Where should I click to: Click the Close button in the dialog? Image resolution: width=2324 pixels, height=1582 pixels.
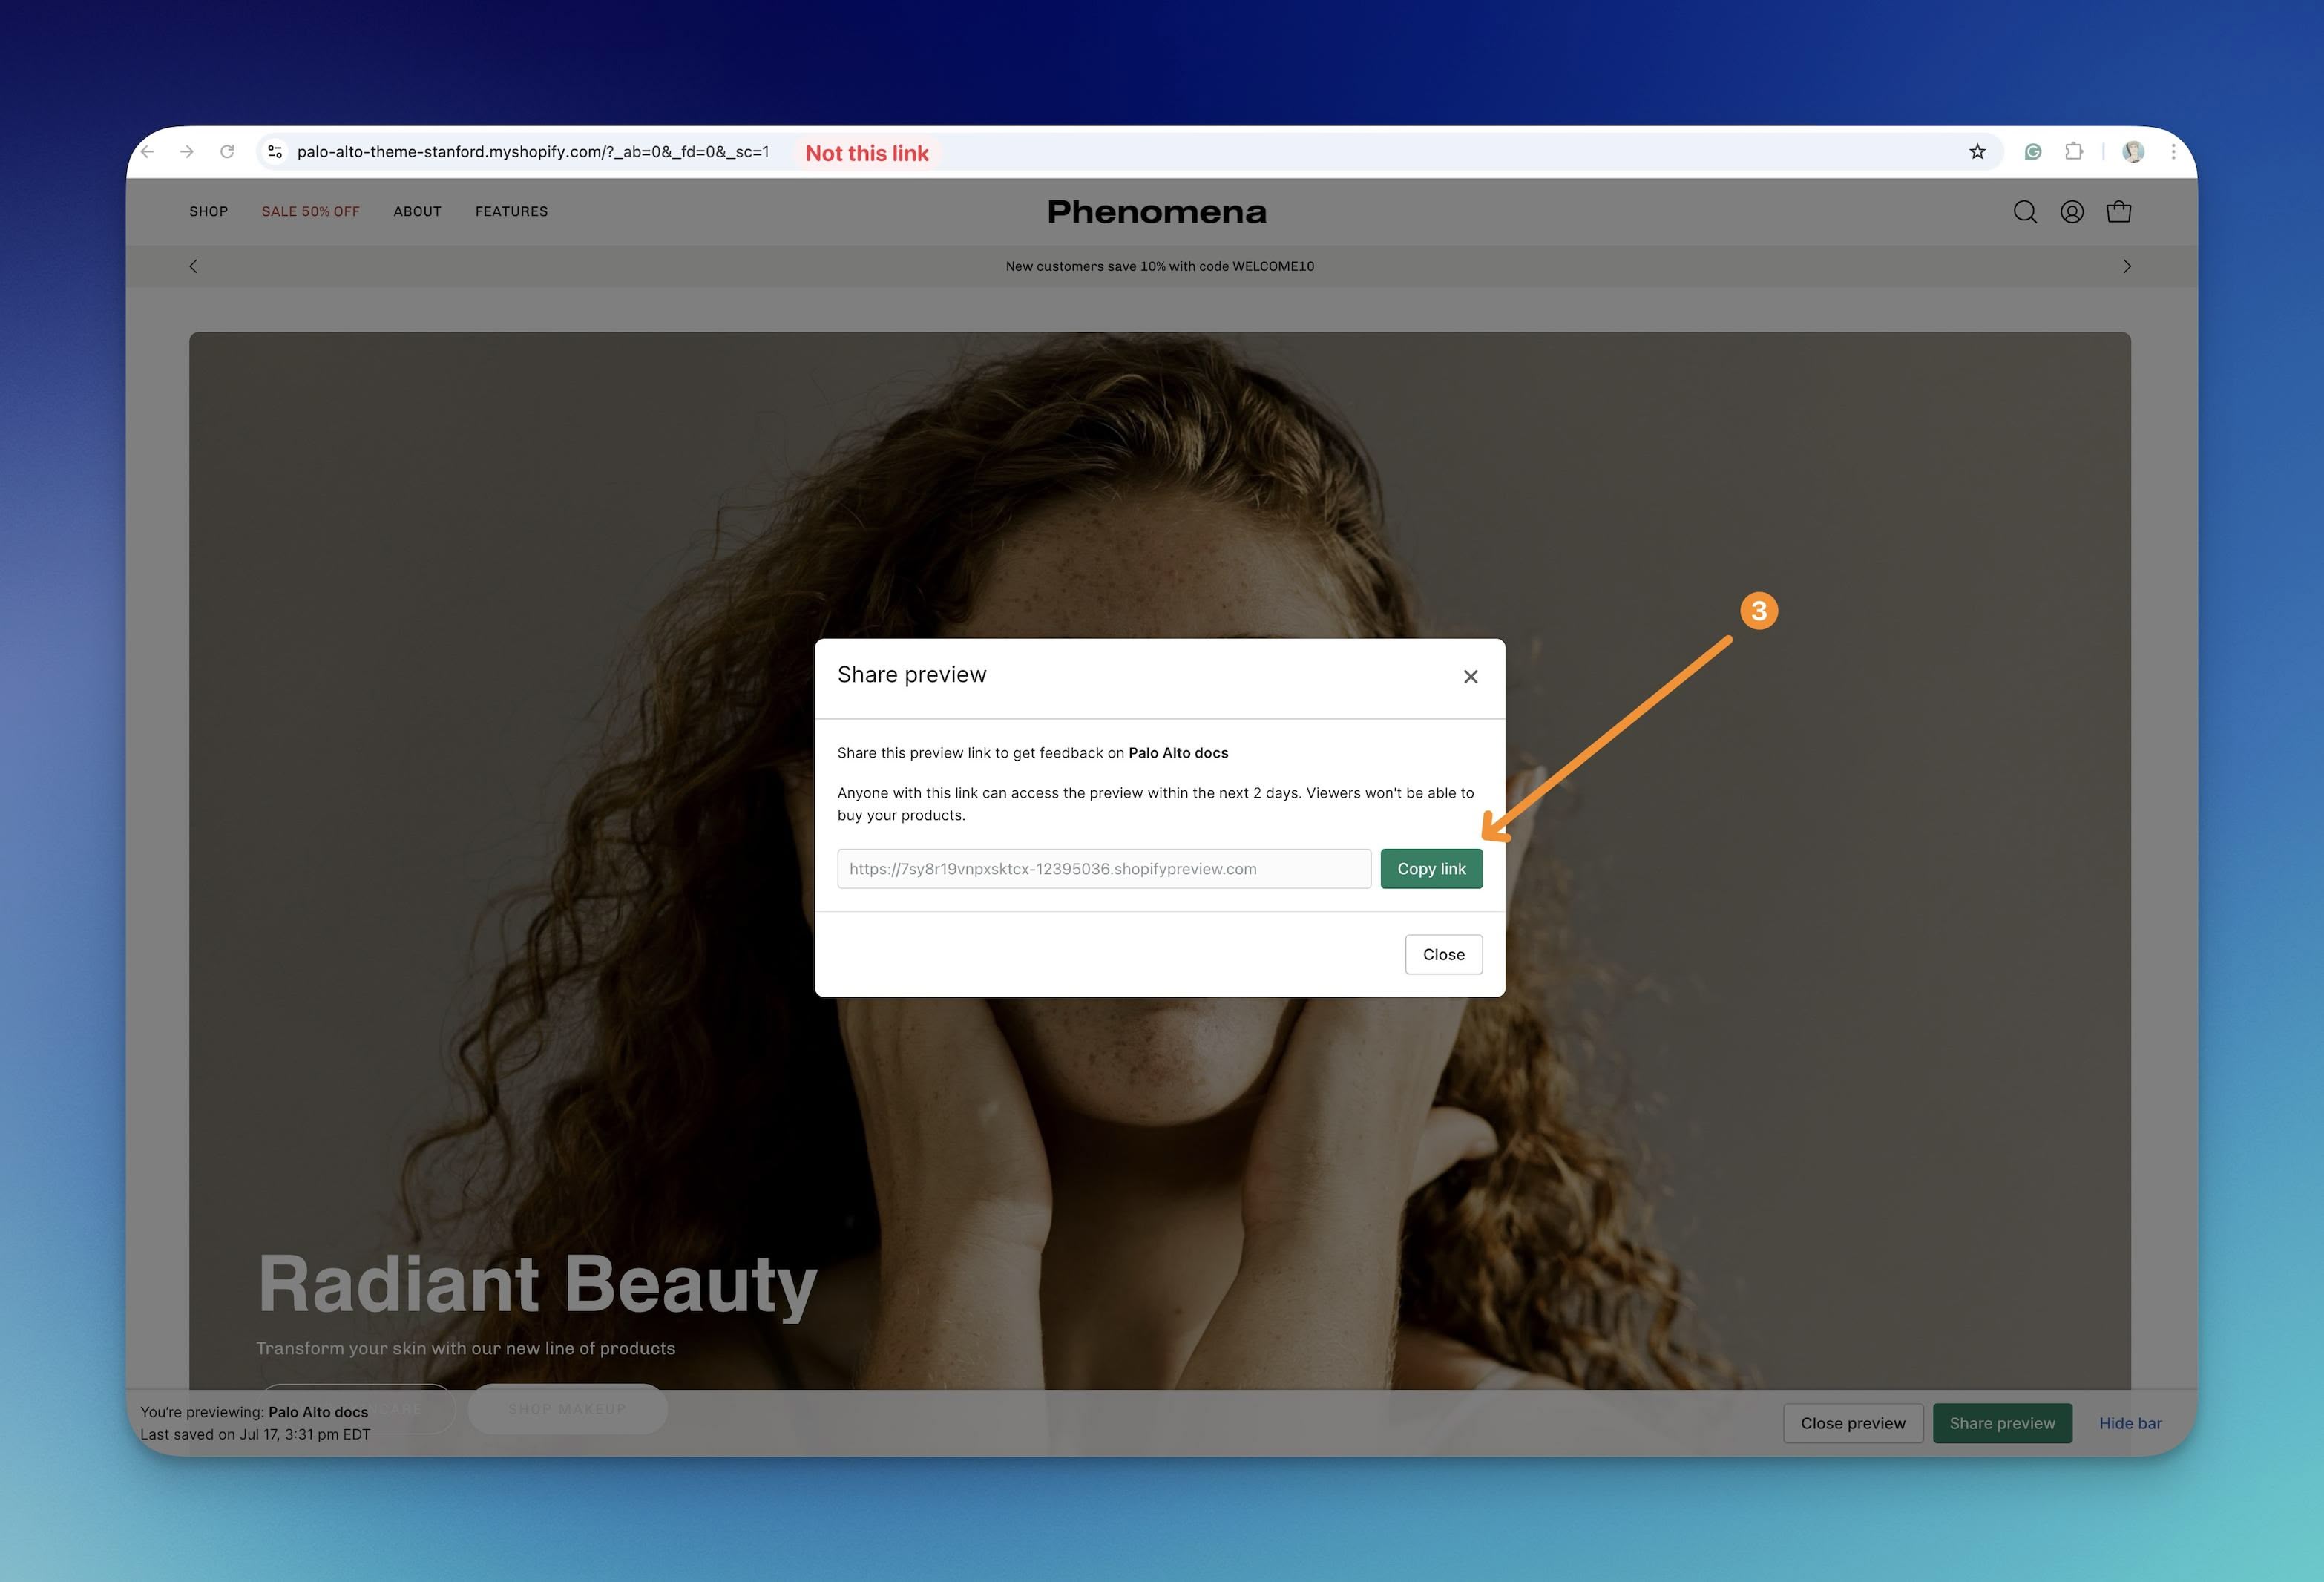coord(1443,955)
